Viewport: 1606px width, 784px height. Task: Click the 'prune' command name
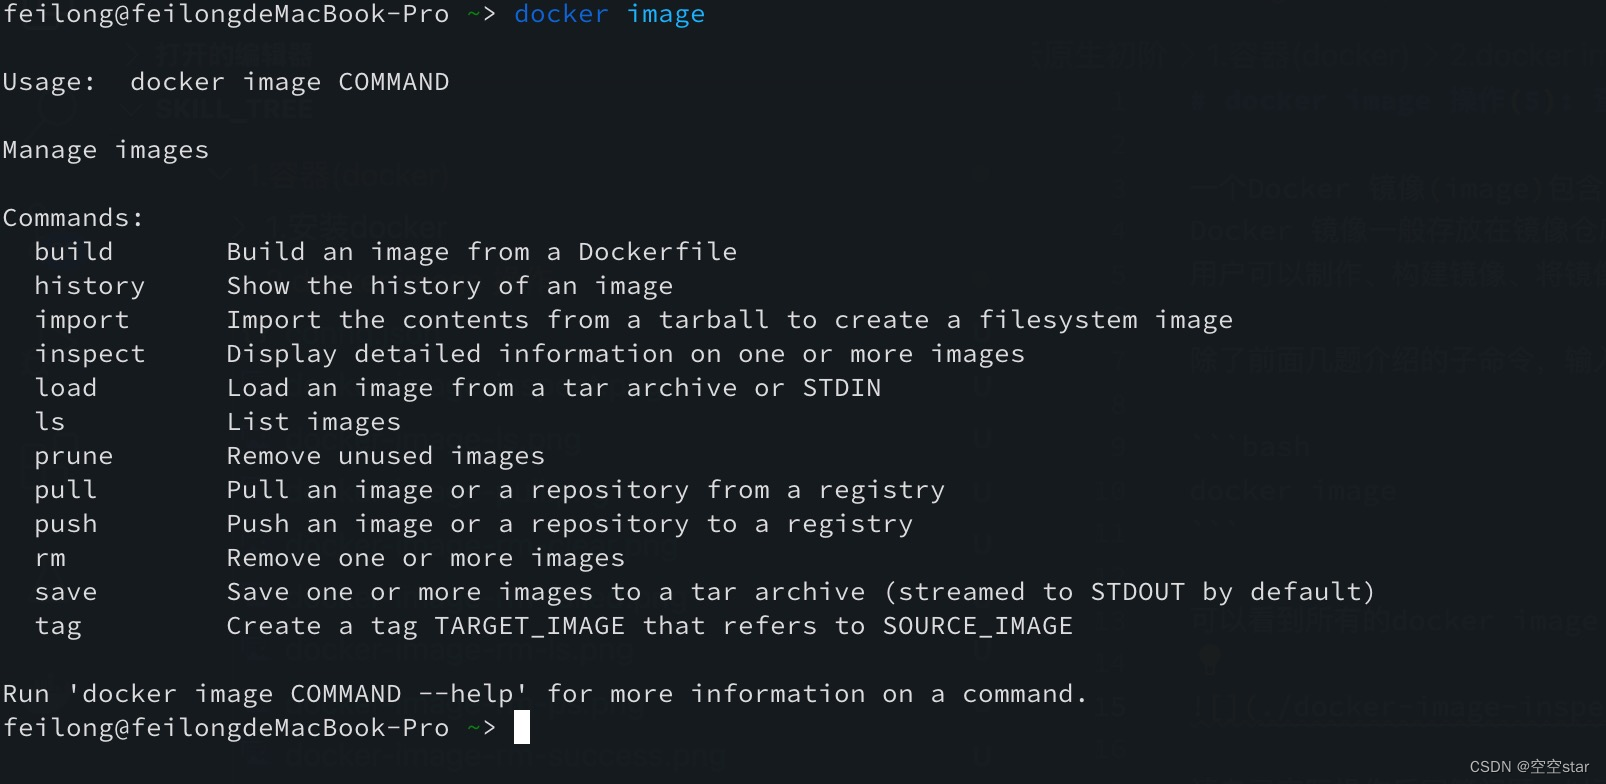click(x=73, y=456)
